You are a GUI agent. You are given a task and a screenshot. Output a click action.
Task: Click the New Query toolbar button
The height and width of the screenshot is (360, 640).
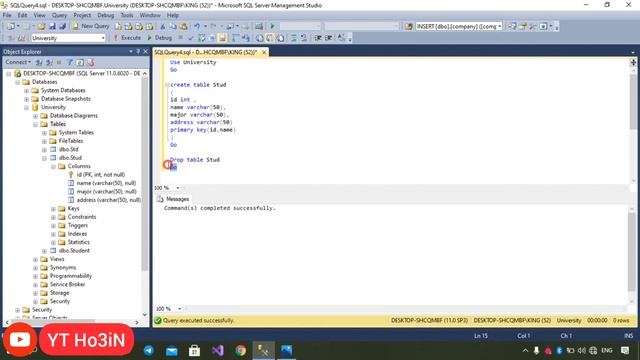tap(91, 26)
